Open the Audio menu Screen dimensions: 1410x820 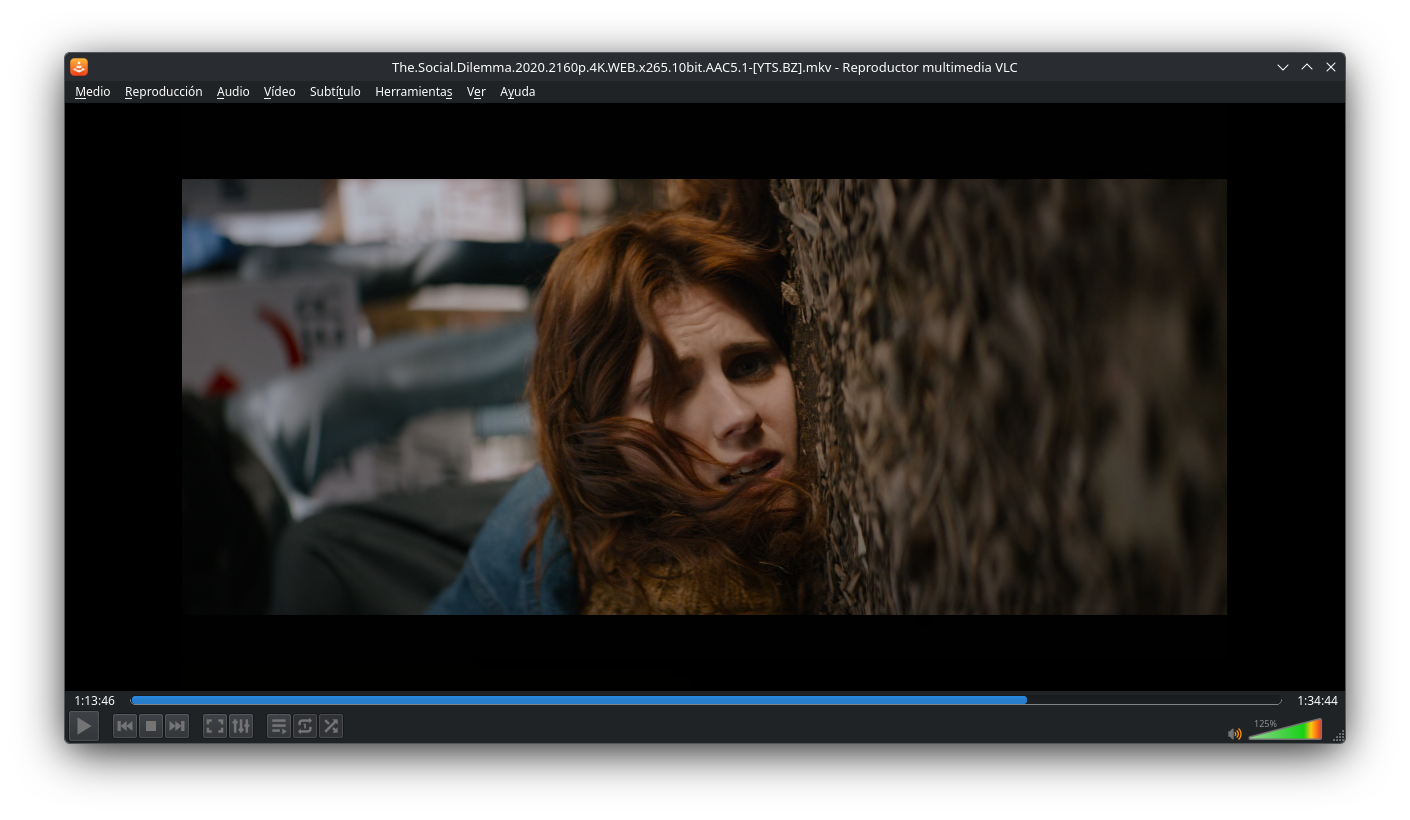[233, 92]
